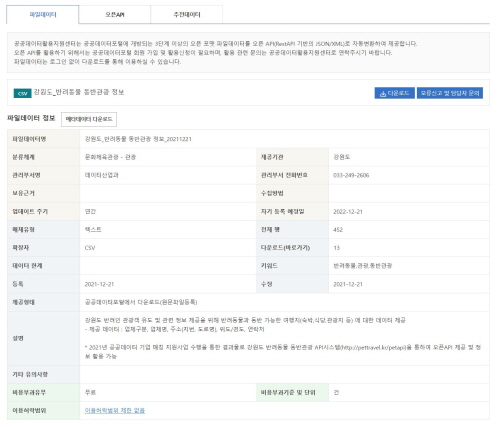
Task: Open 오류신고 및 담당자 문의
Action: pyautogui.click(x=450, y=93)
